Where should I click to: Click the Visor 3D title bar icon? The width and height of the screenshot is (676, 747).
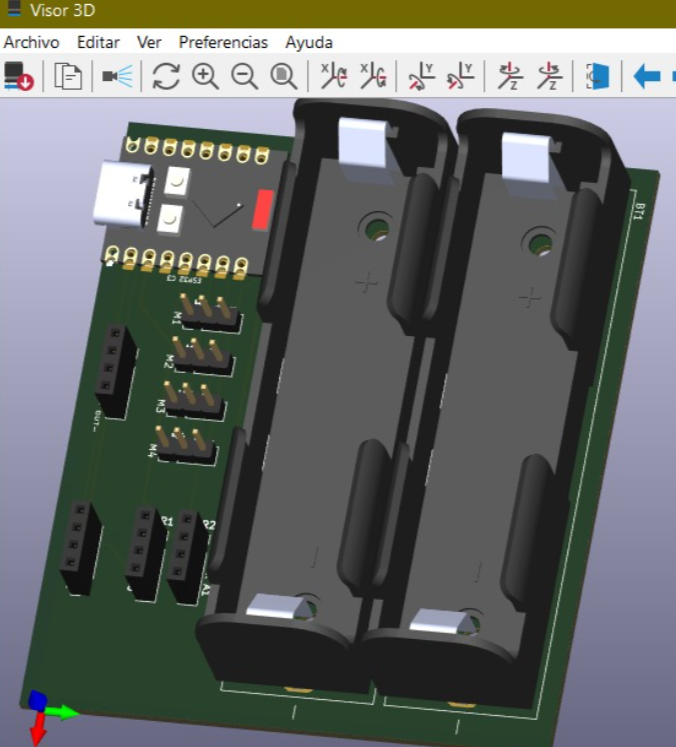pyautogui.click(x=14, y=10)
